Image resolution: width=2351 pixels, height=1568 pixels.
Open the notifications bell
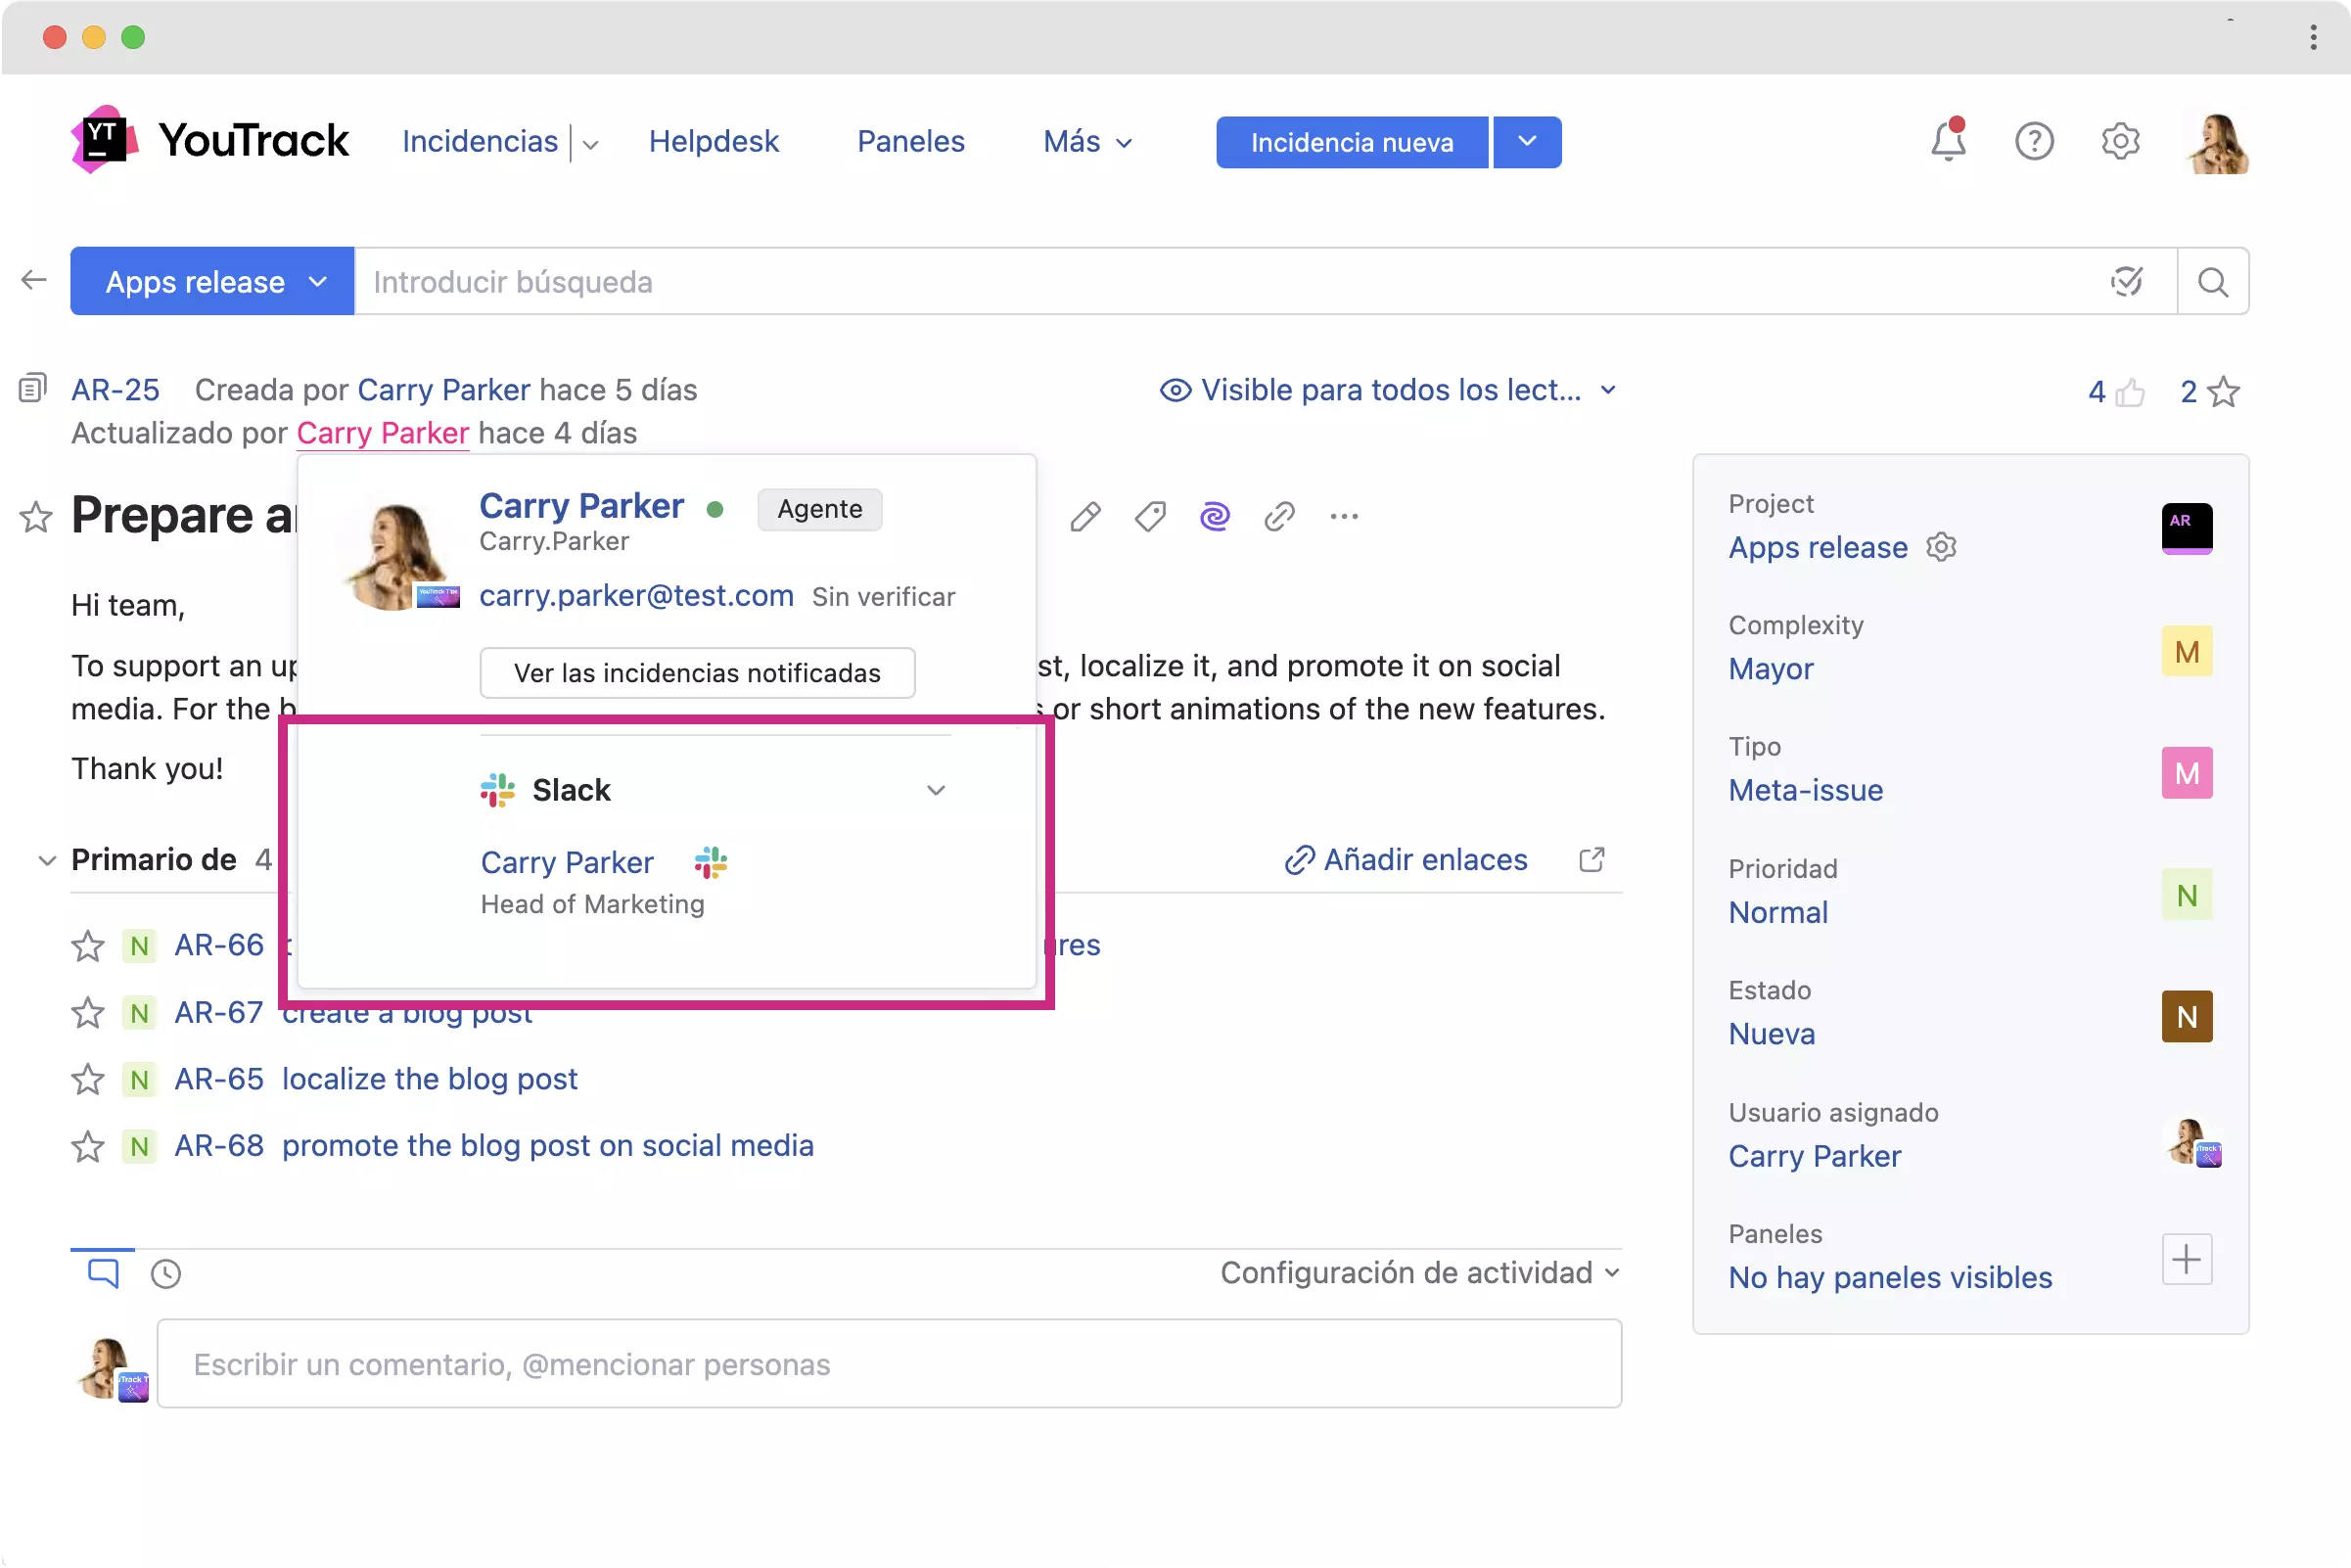(1946, 141)
